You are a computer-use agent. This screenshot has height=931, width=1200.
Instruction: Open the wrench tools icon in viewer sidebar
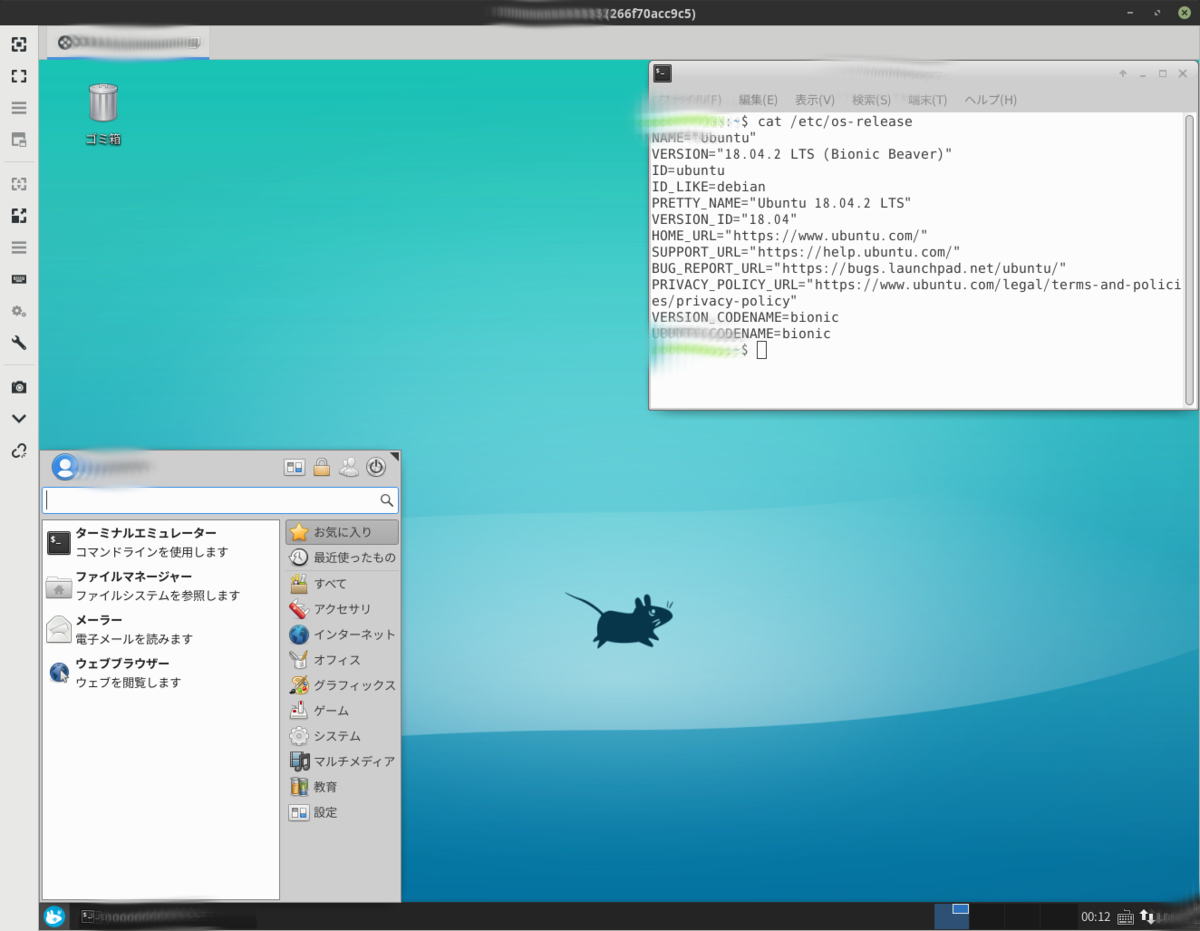(x=18, y=343)
